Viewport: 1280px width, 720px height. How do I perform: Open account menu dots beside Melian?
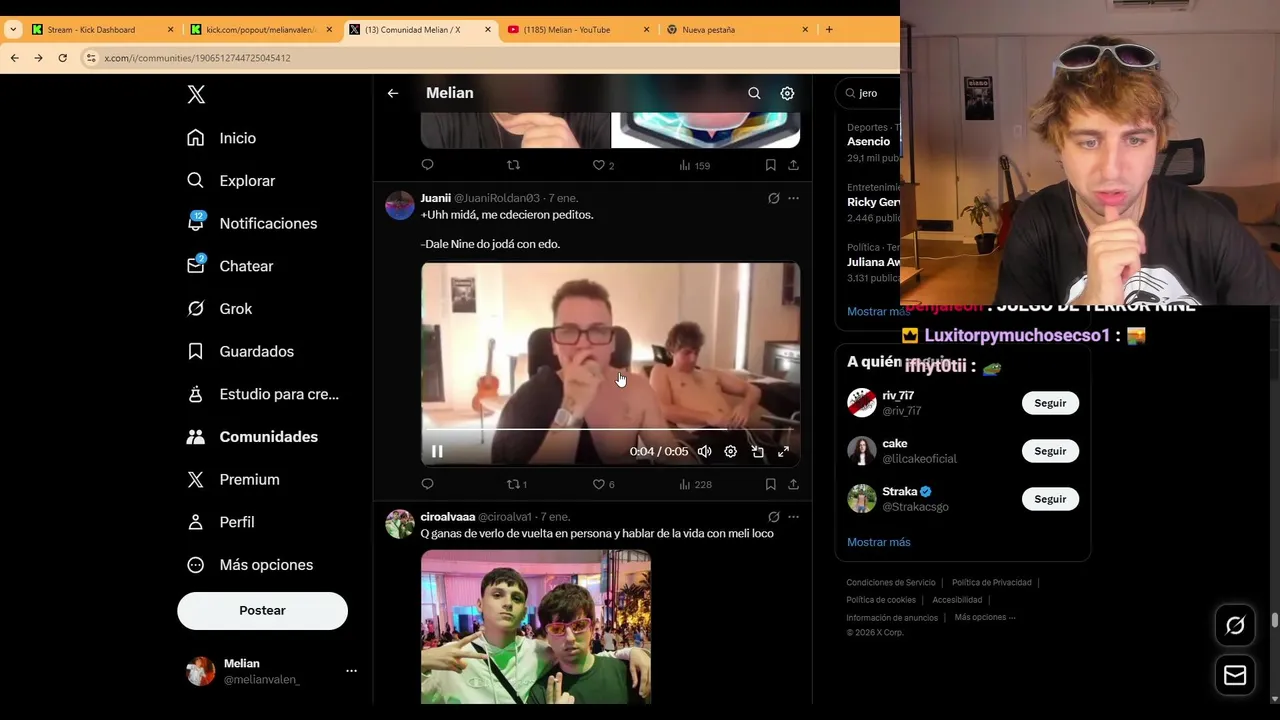click(x=351, y=671)
